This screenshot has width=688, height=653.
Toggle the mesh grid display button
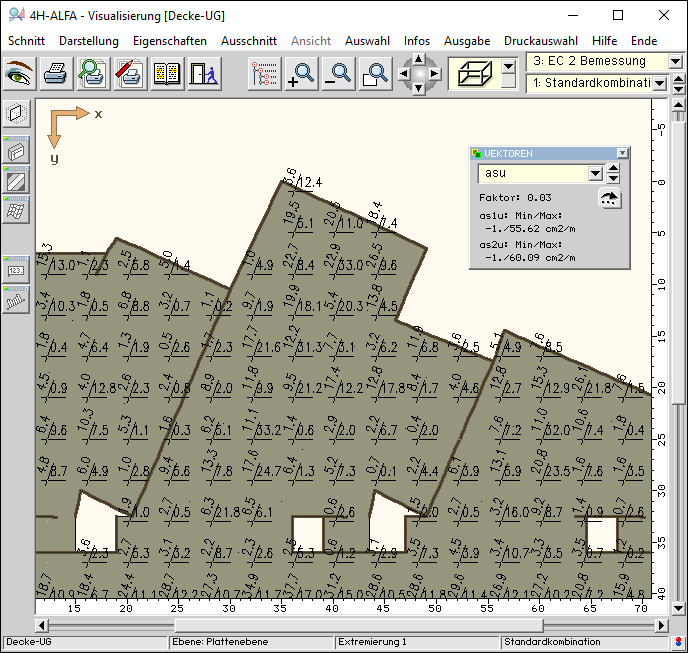[x=16, y=209]
